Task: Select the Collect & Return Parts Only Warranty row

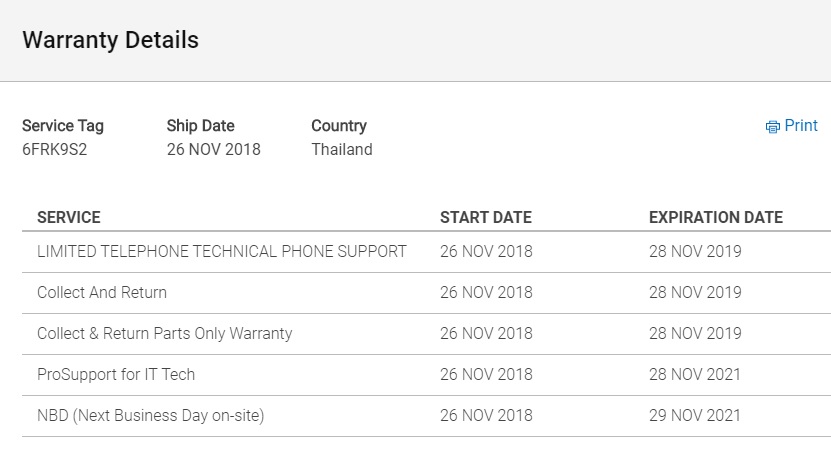Action: tap(426, 334)
